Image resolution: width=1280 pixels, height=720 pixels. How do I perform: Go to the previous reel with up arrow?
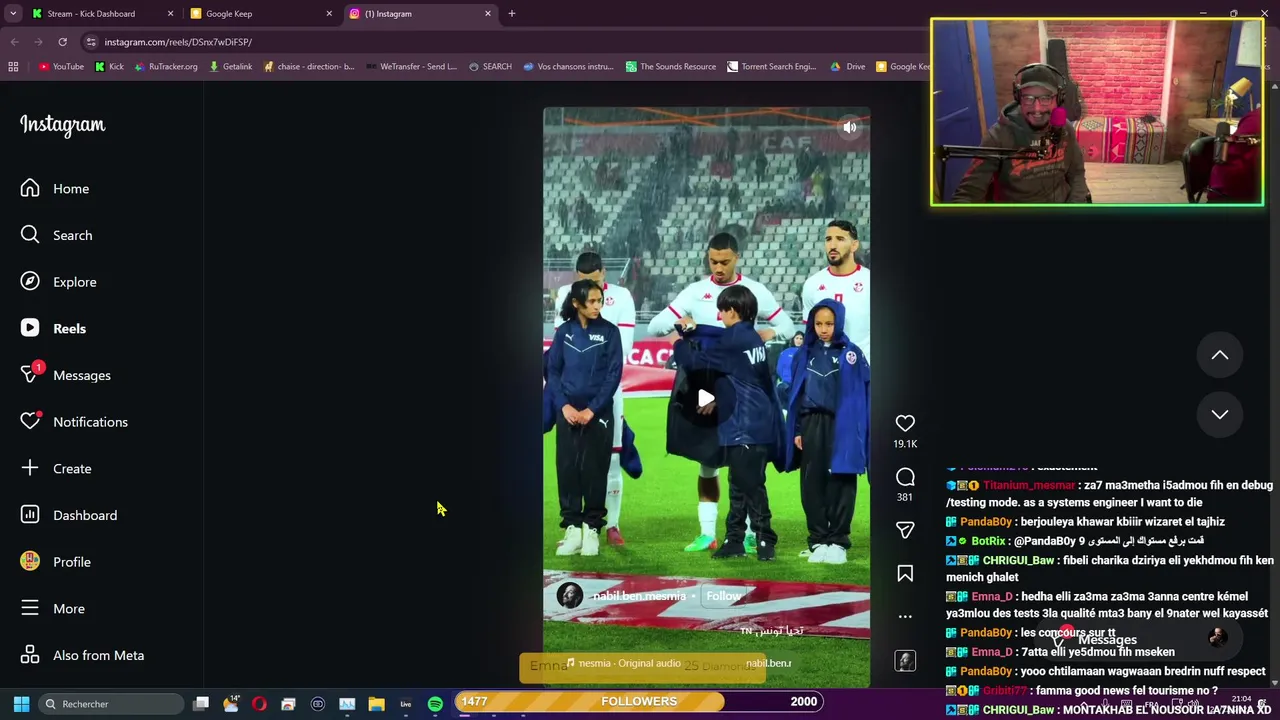pos(1220,355)
